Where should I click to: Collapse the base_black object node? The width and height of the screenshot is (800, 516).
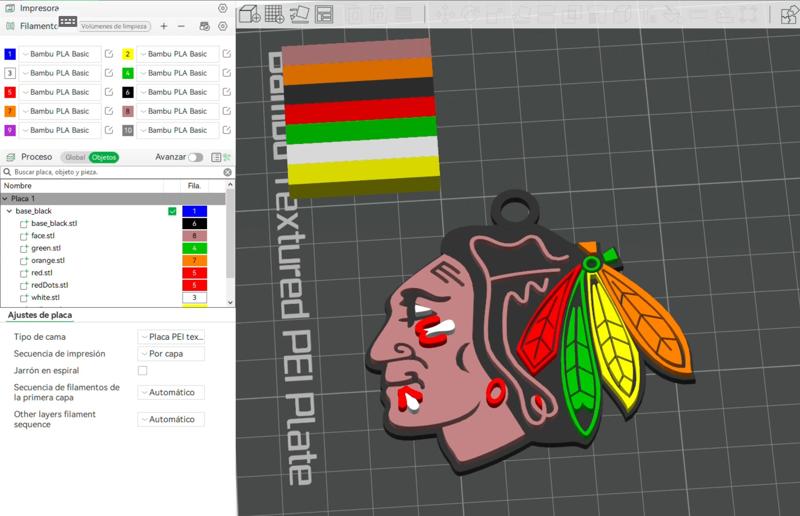click(x=9, y=211)
